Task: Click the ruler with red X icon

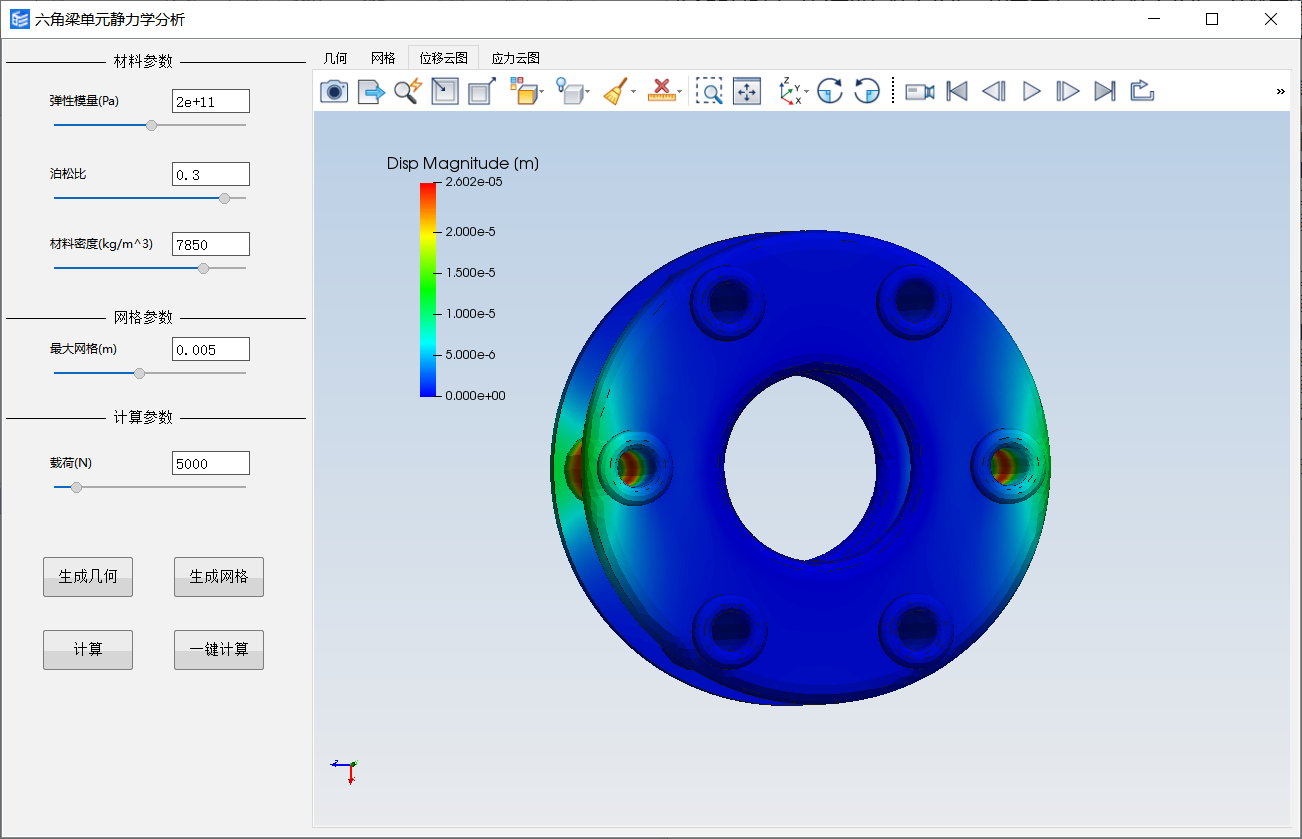Action: (x=661, y=92)
